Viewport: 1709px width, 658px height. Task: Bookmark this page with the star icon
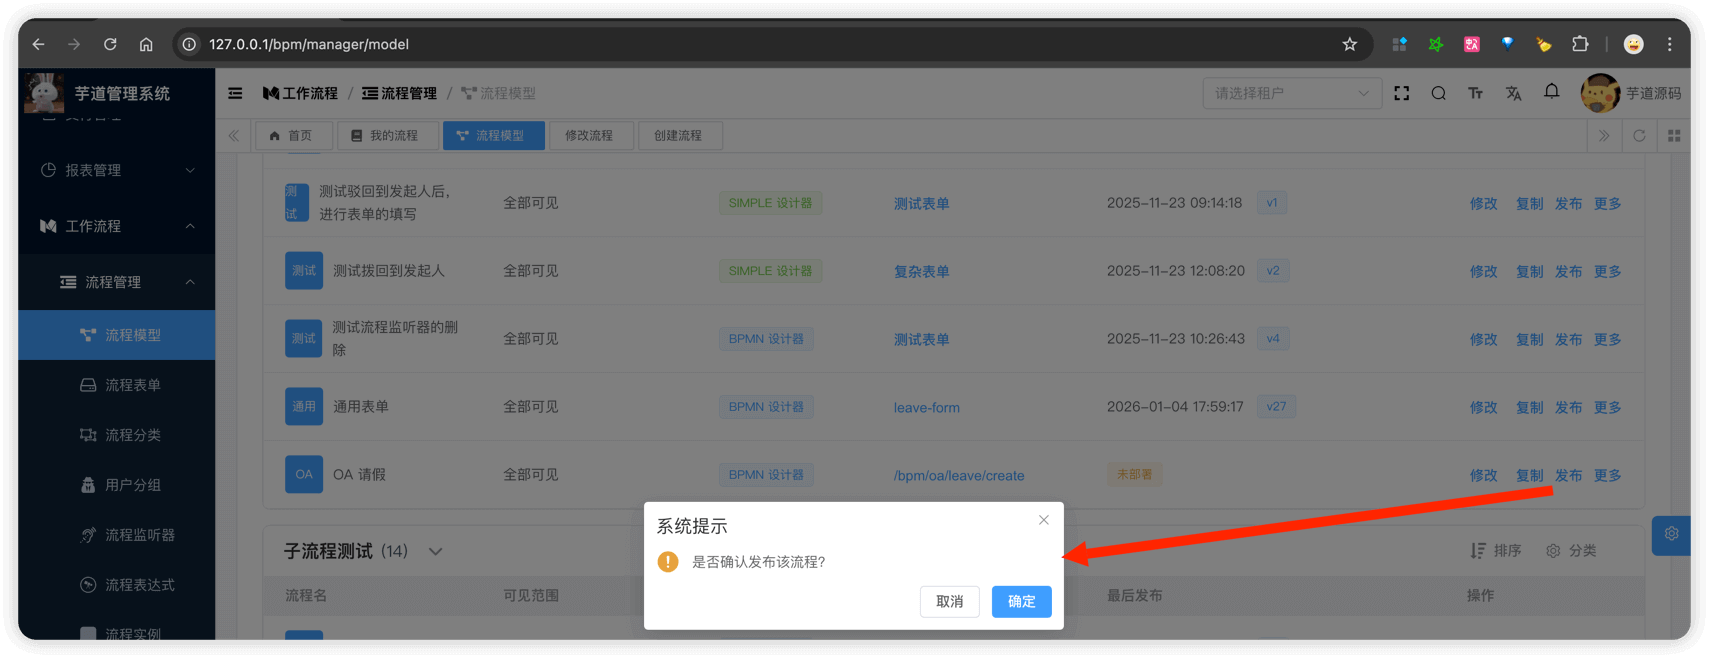point(1349,44)
